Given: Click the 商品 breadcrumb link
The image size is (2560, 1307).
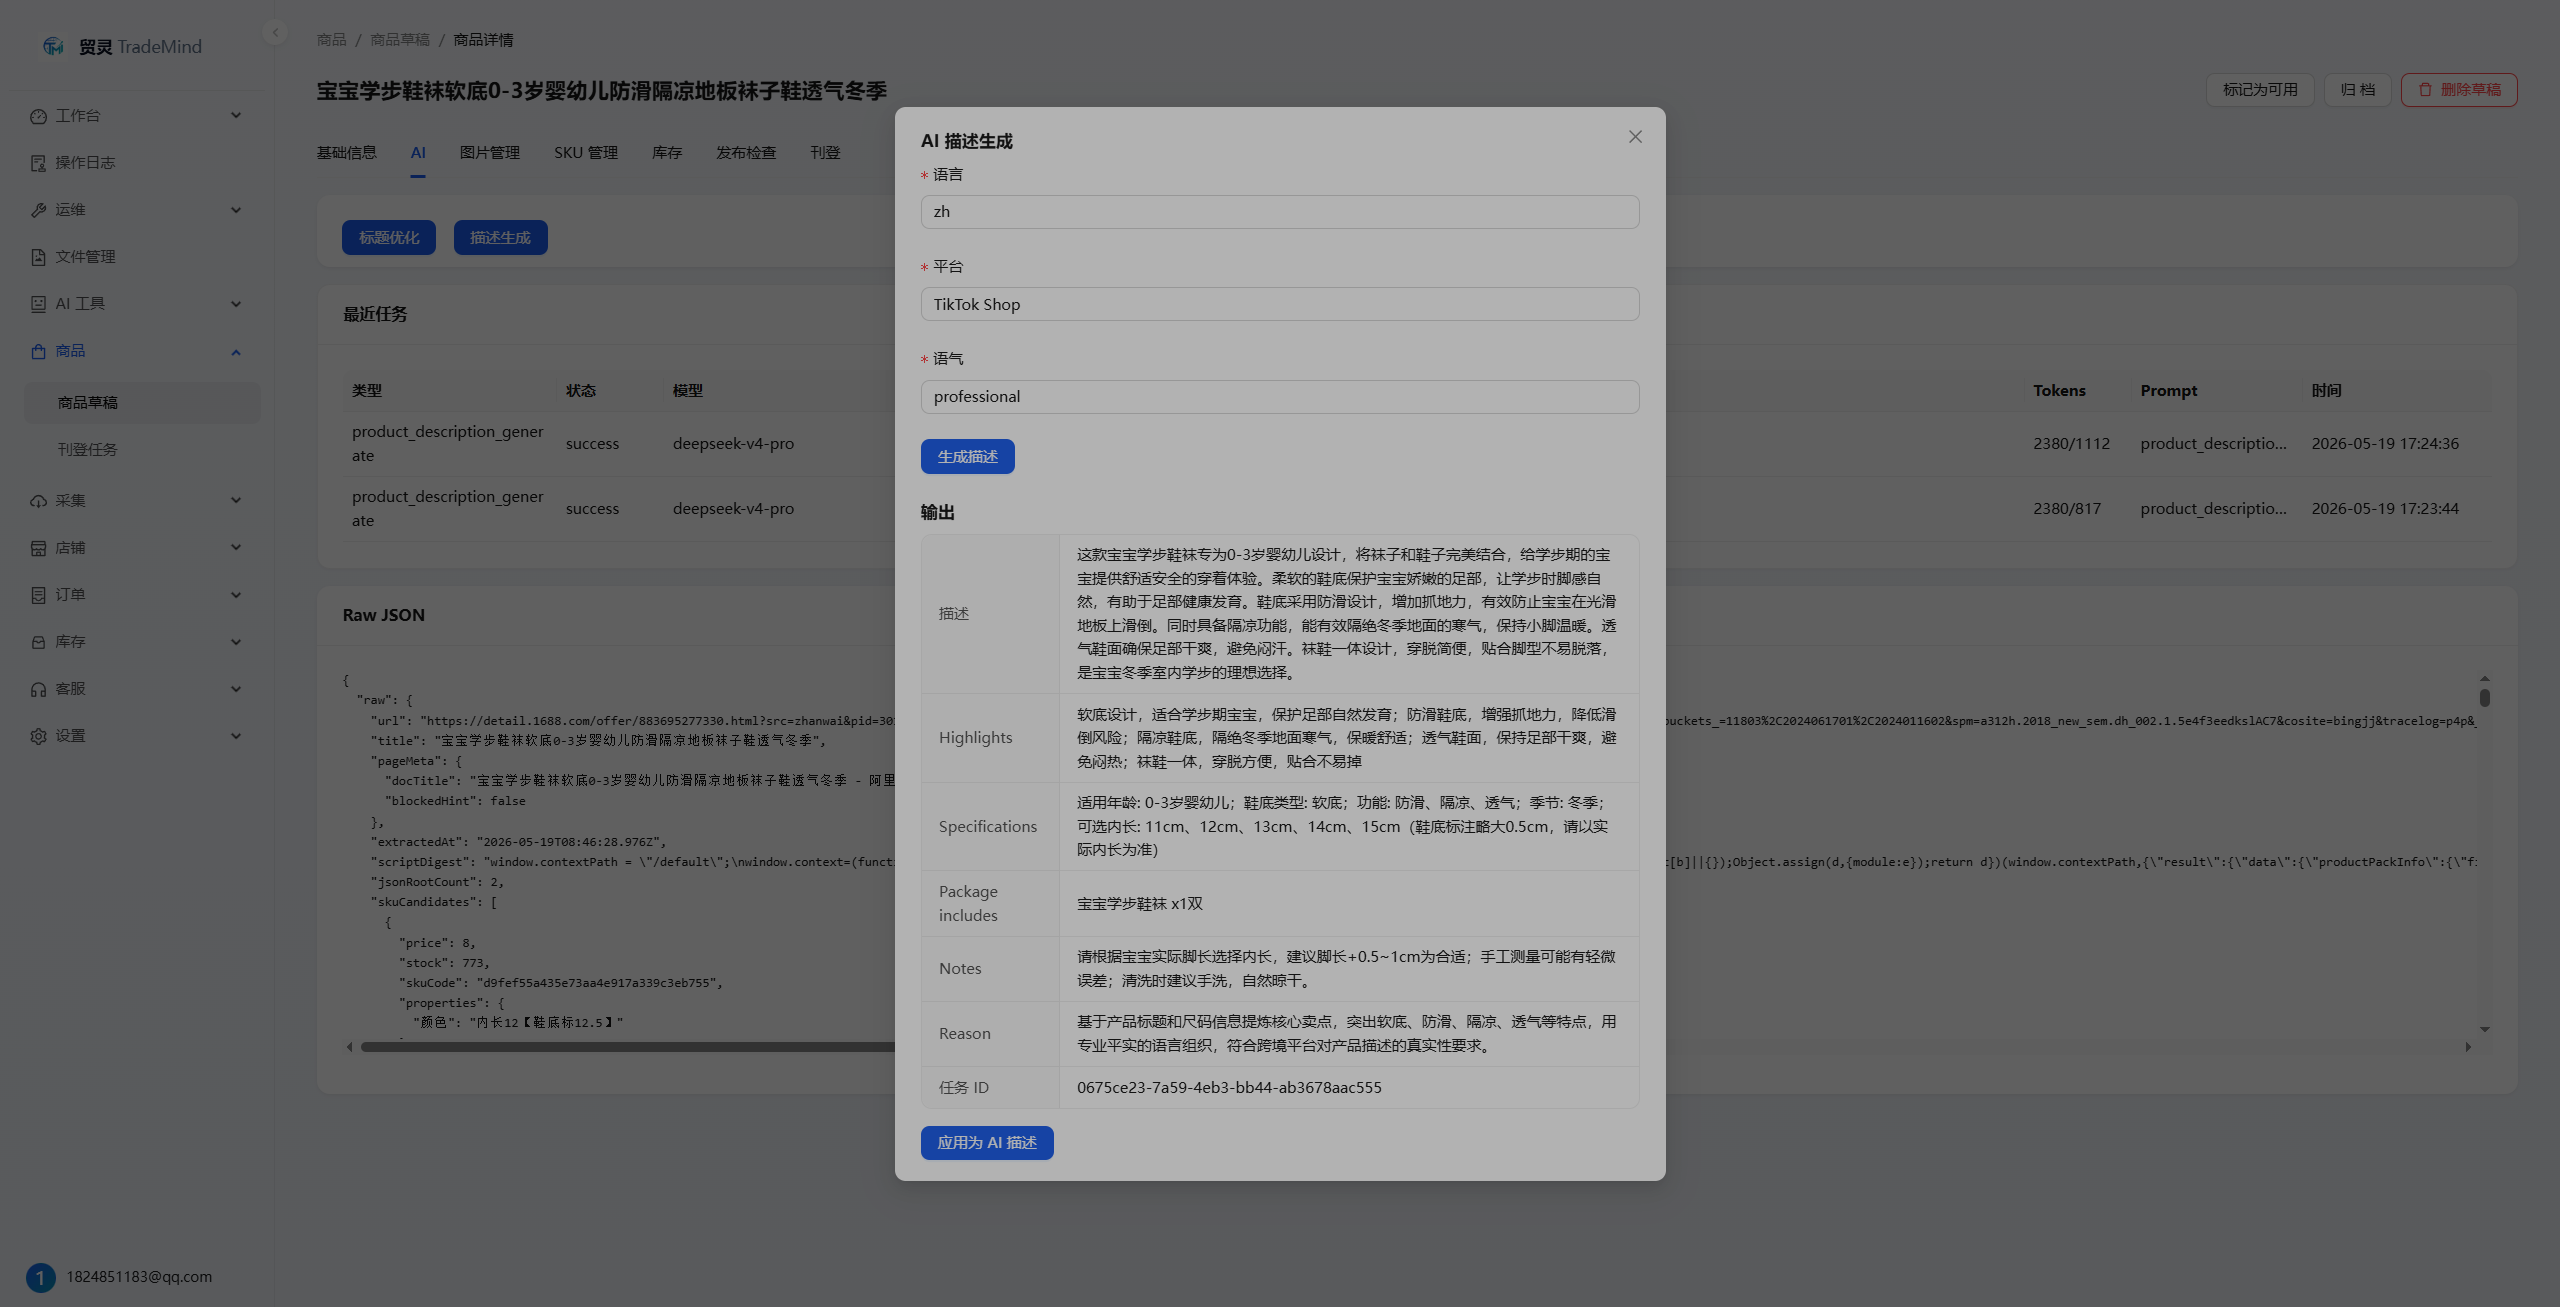Looking at the screenshot, I should coord(332,40).
